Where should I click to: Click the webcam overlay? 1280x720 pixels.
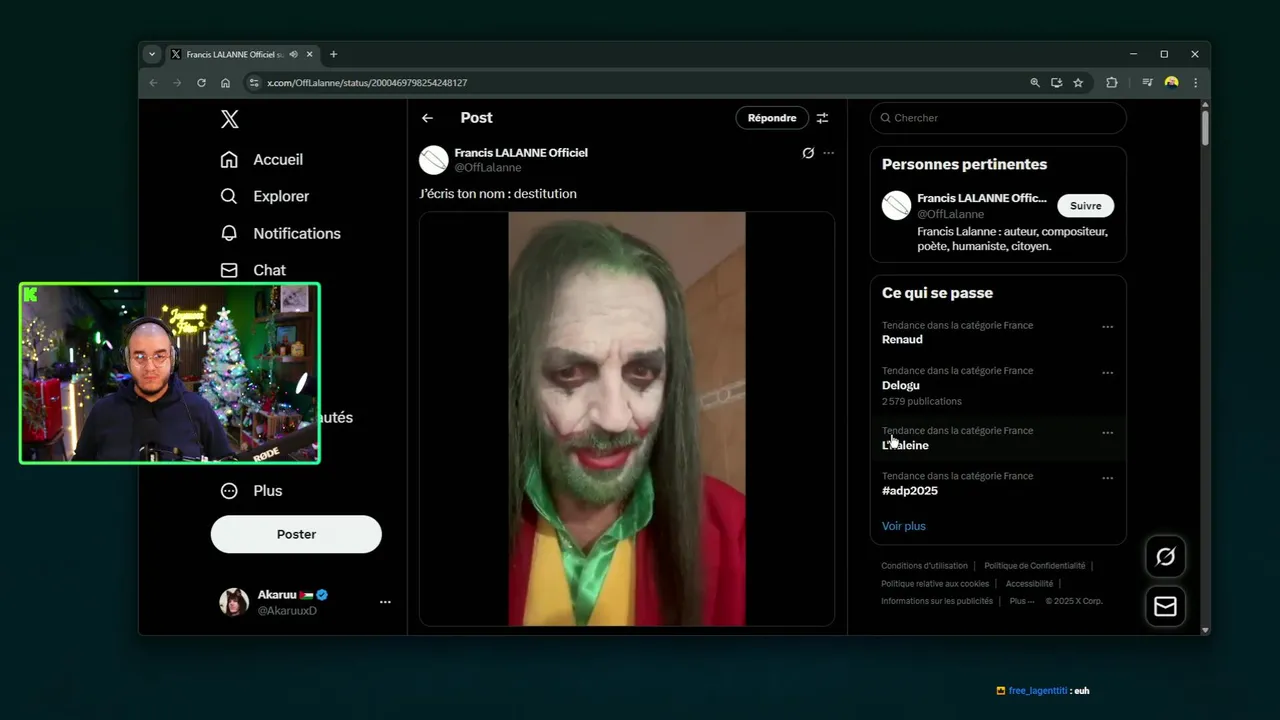(x=170, y=373)
